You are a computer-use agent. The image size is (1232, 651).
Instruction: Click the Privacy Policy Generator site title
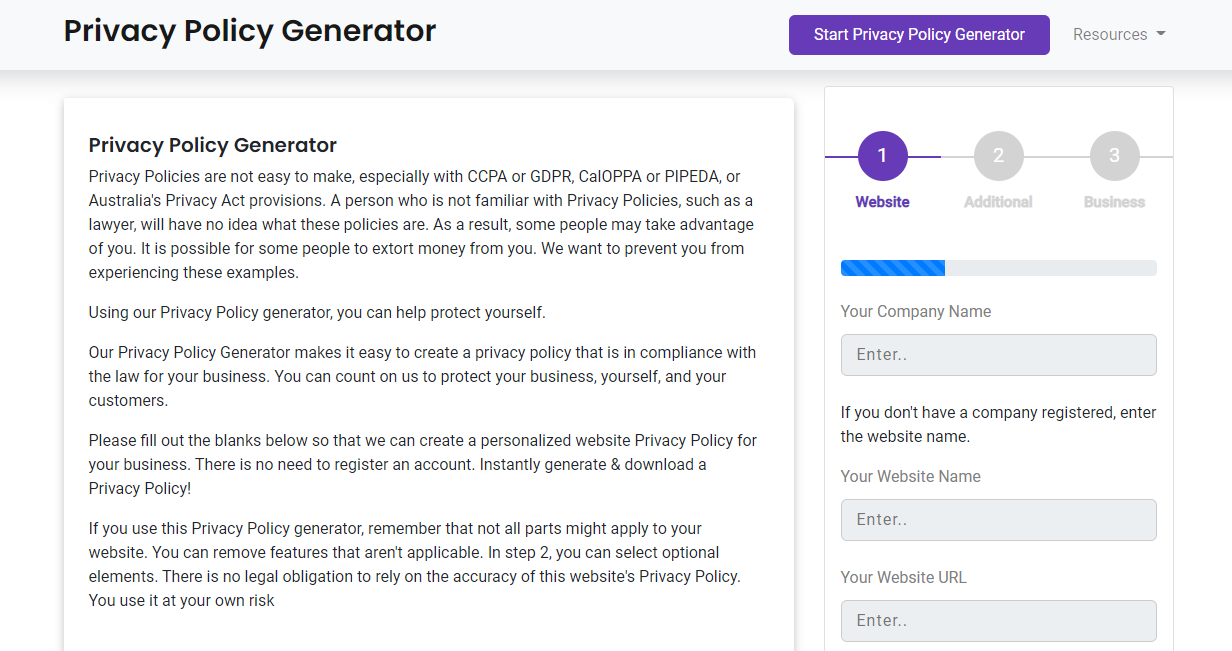250,31
